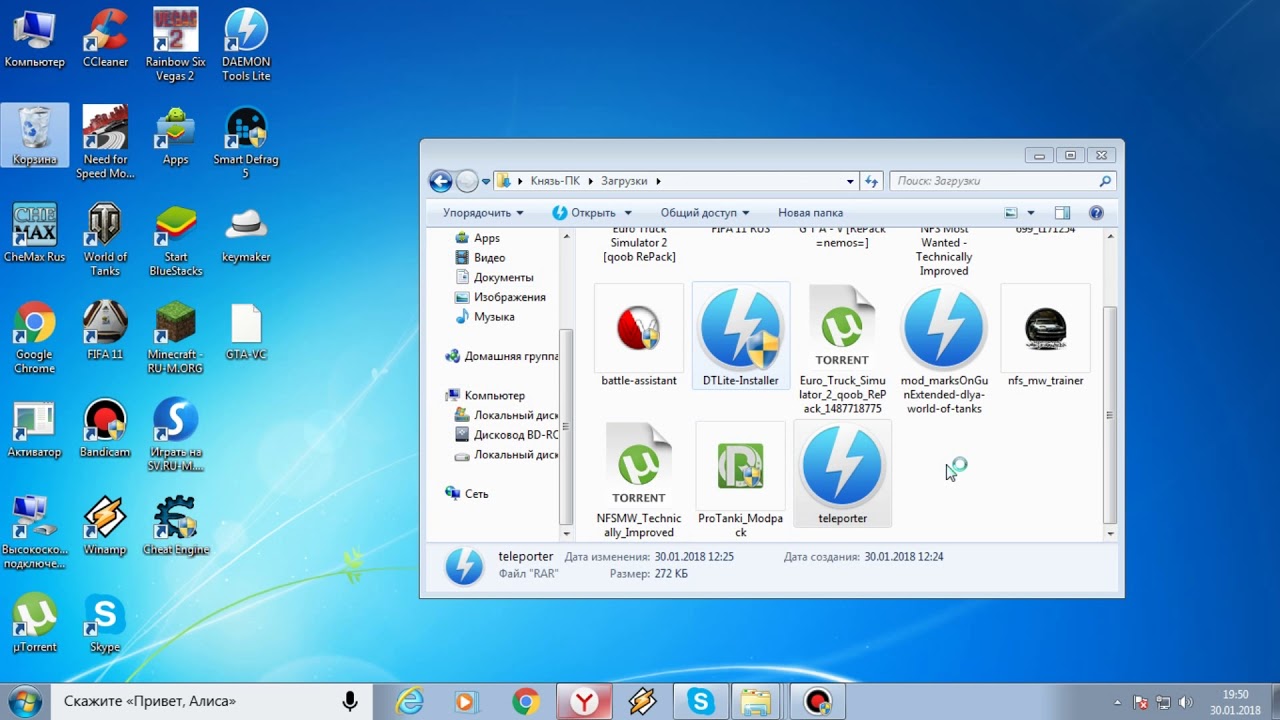Select the Skype desktop shortcut

[x=105, y=624]
